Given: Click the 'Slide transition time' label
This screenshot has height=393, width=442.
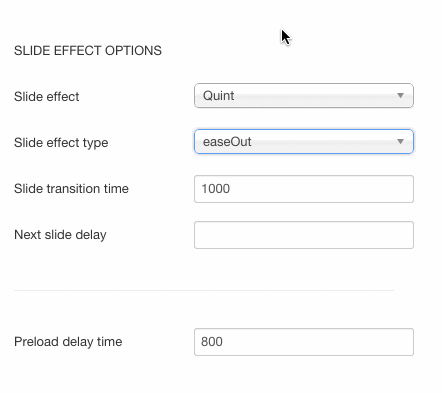Looking at the screenshot, I should pyautogui.click(x=71, y=189).
